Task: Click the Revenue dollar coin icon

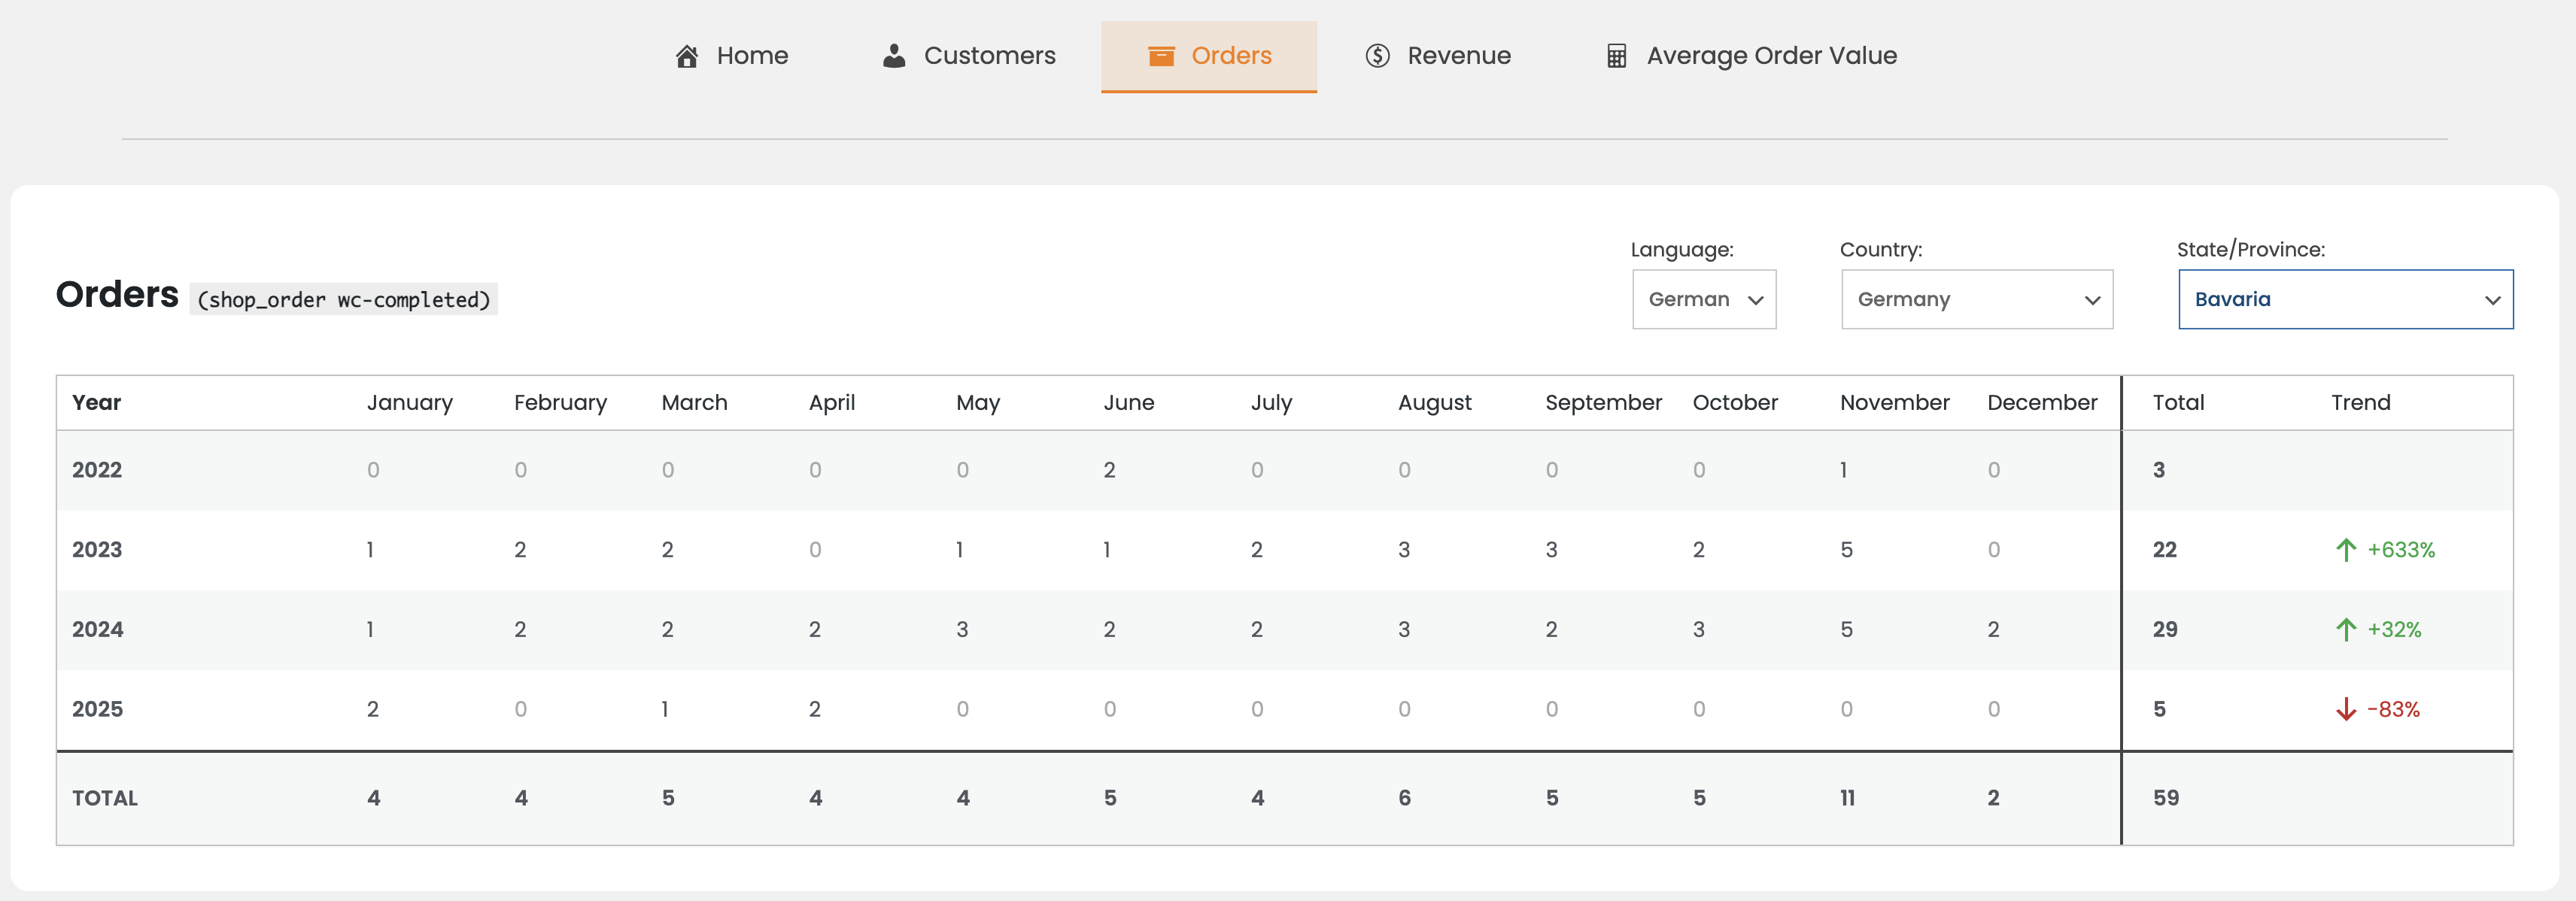Action: point(1377,56)
